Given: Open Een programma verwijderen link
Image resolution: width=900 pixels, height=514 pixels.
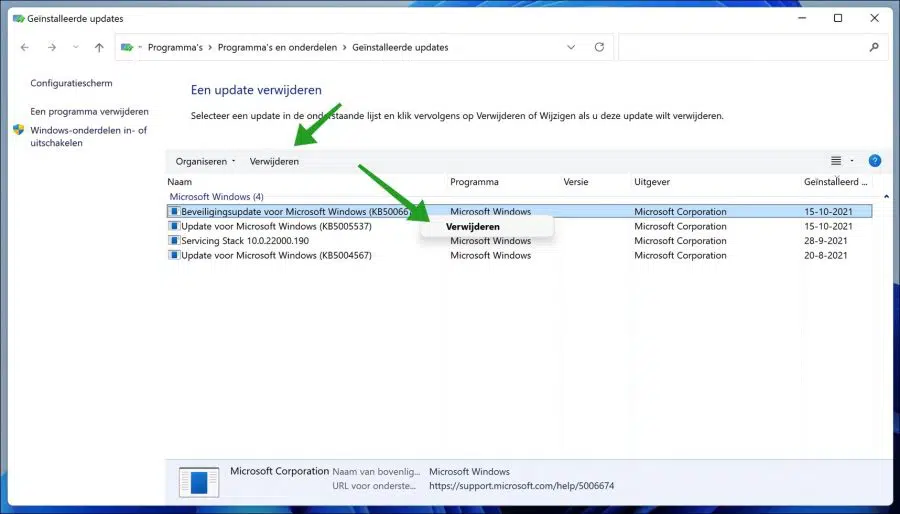Looking at the screenshot, I should point(90,111).
